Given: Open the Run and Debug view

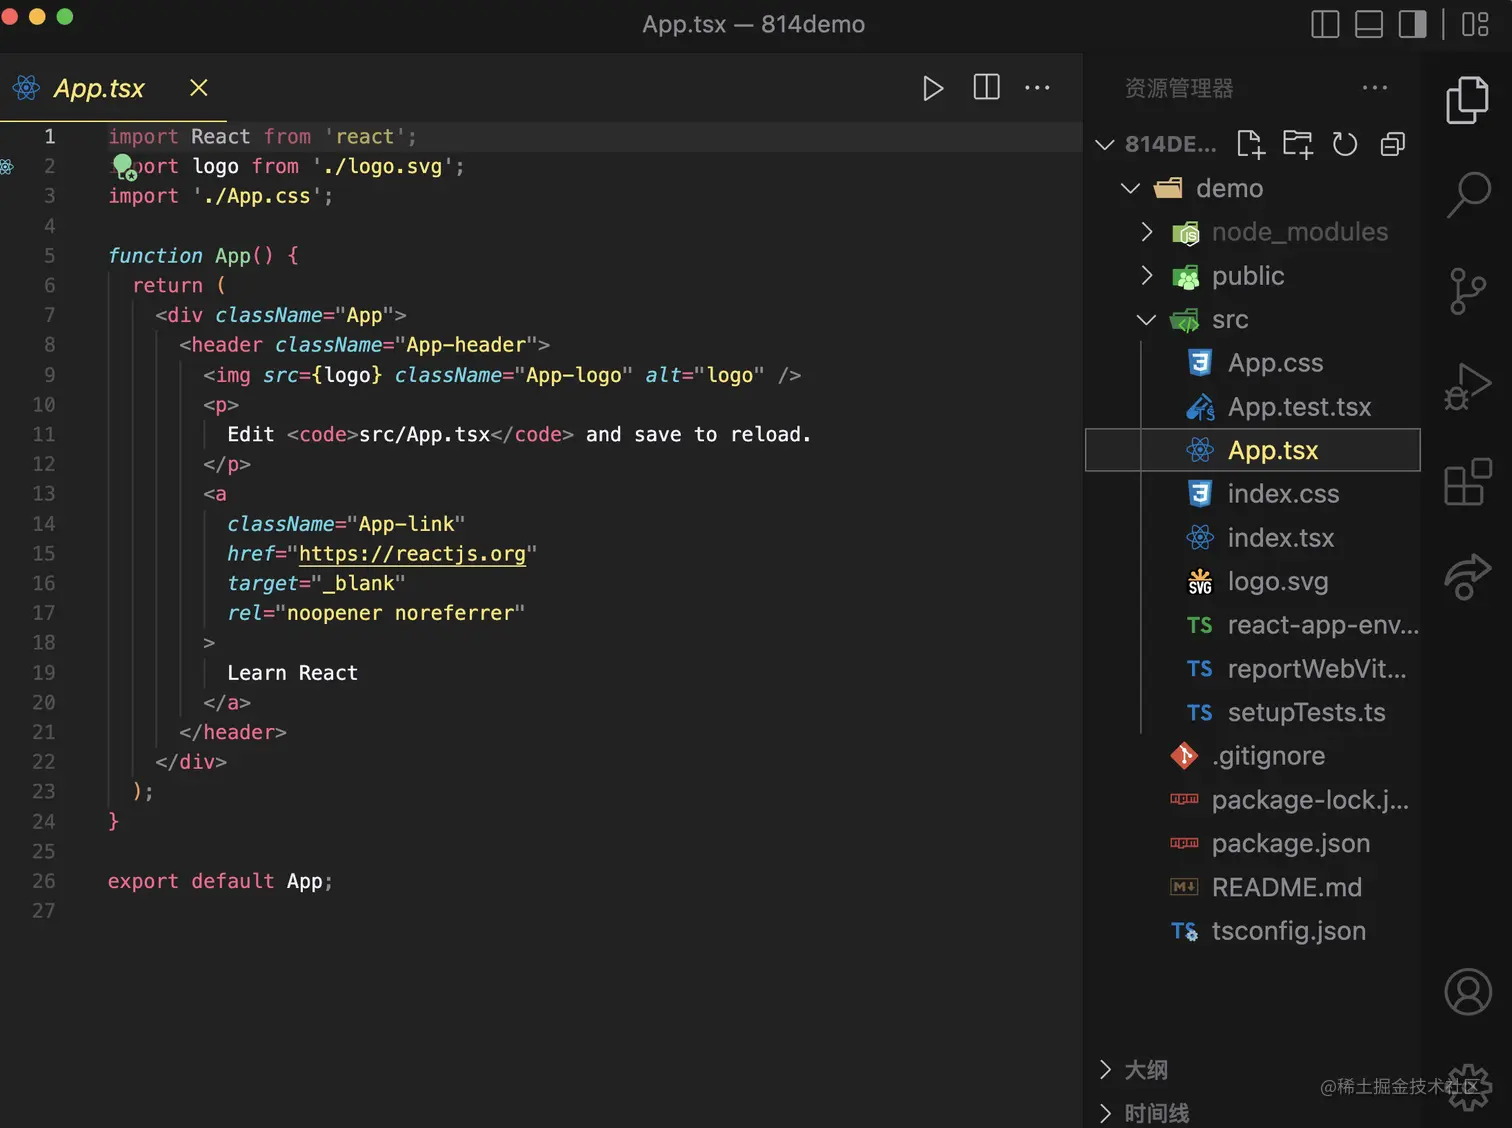Looking at the screenshot, I should pos(1467,386).
